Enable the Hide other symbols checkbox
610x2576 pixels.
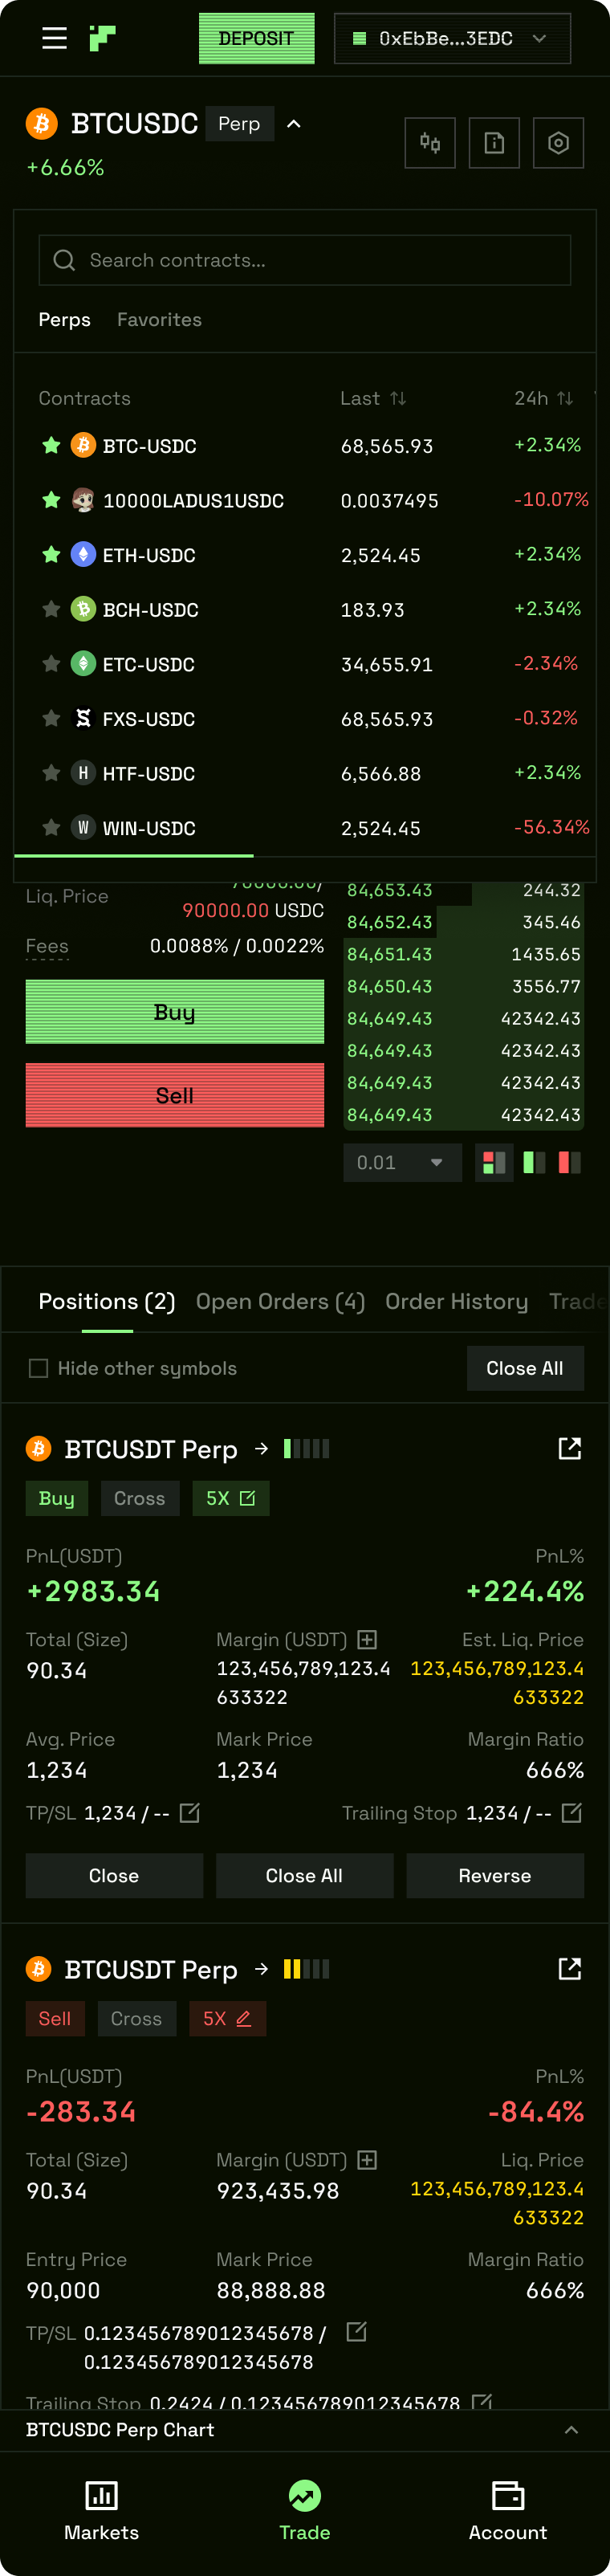point(38,1368)
